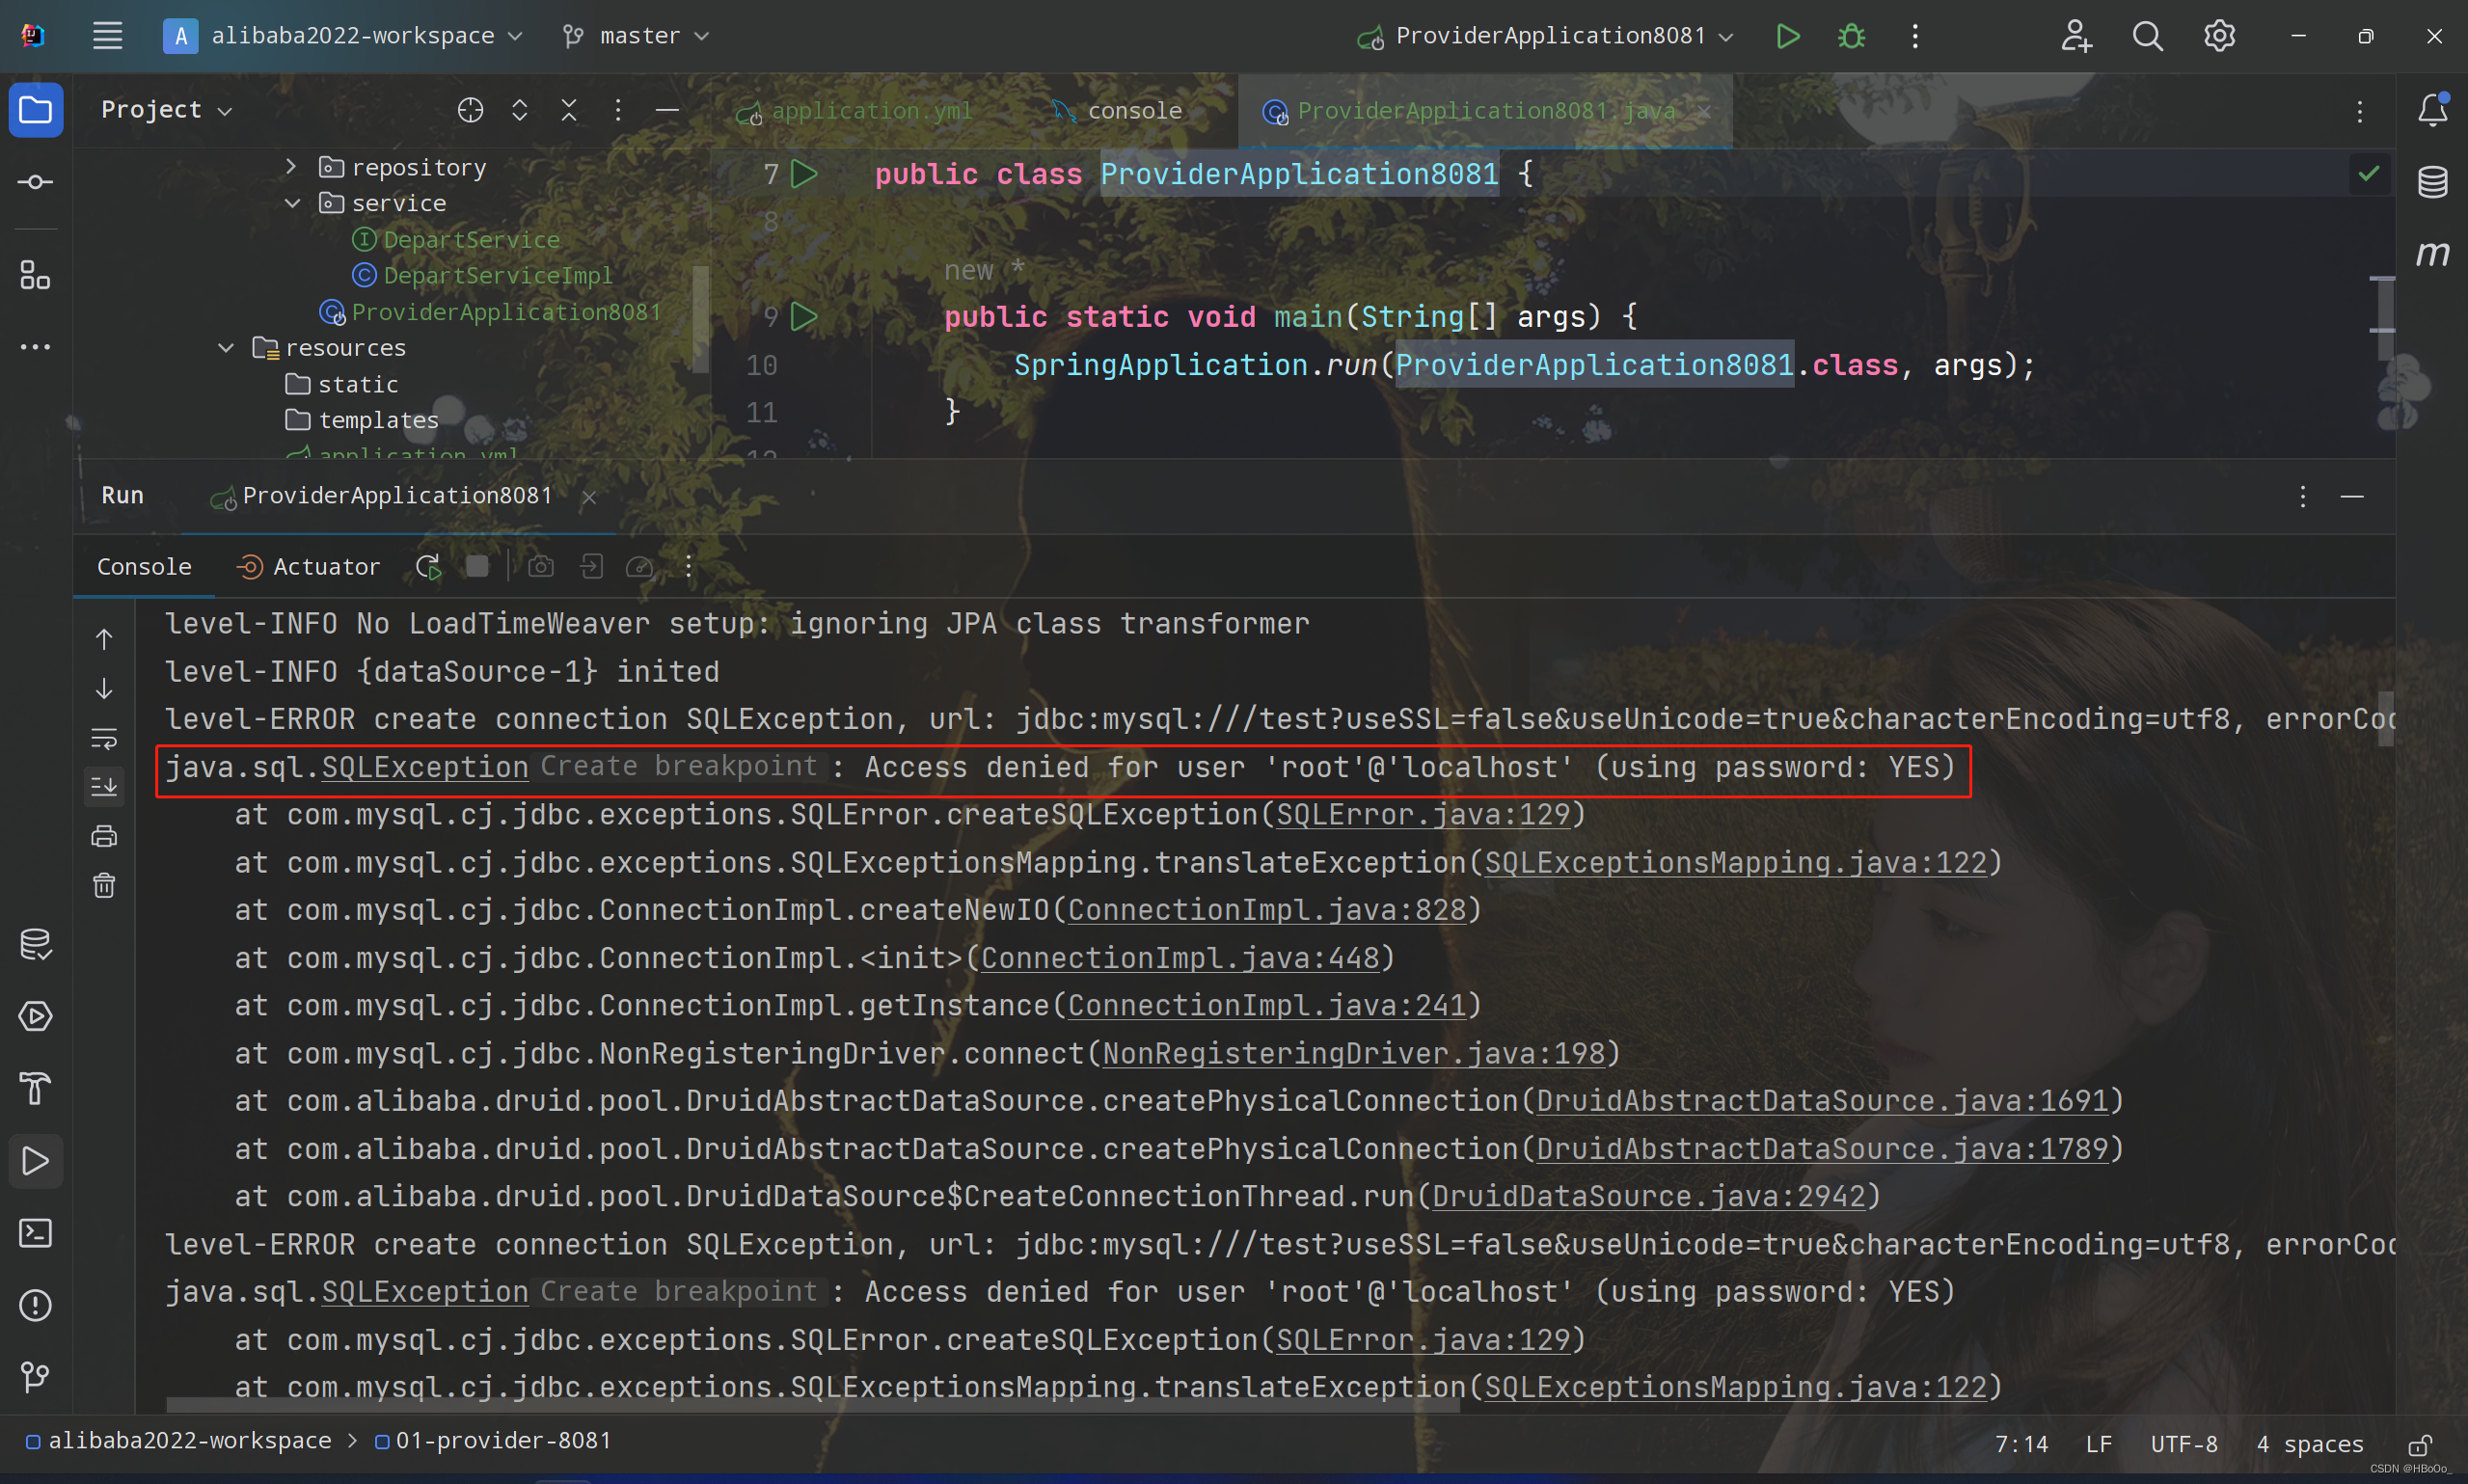
Task: Open ProviderApplication8081 run configuration dropdown
Action: [x=1546, y=36]
